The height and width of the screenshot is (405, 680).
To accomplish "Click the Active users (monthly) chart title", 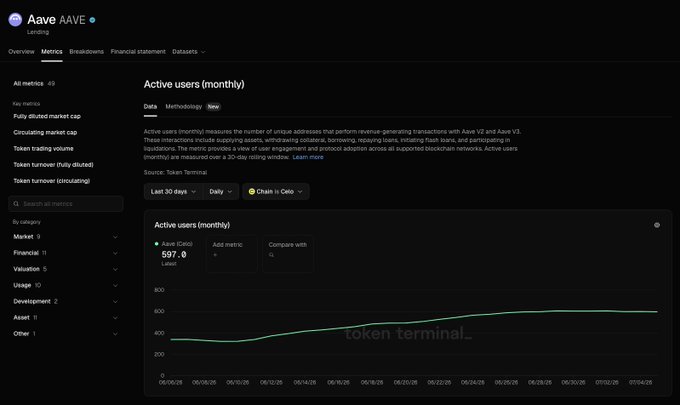I will click(192, 225).
